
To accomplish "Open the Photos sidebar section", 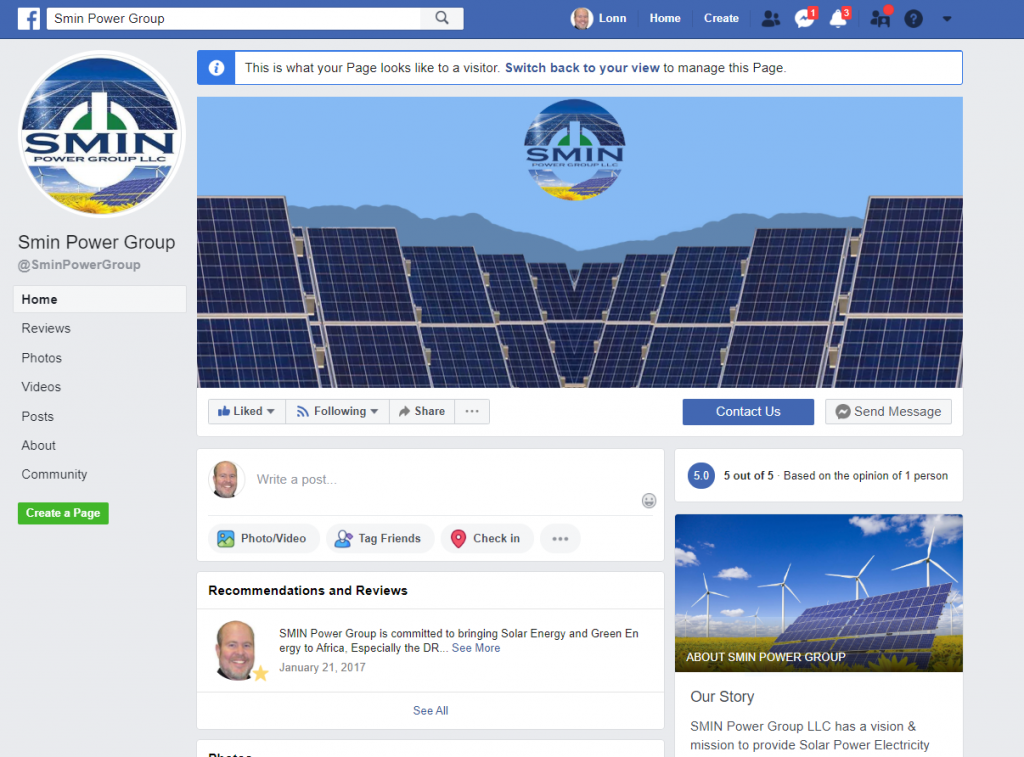I will (42, 358).
